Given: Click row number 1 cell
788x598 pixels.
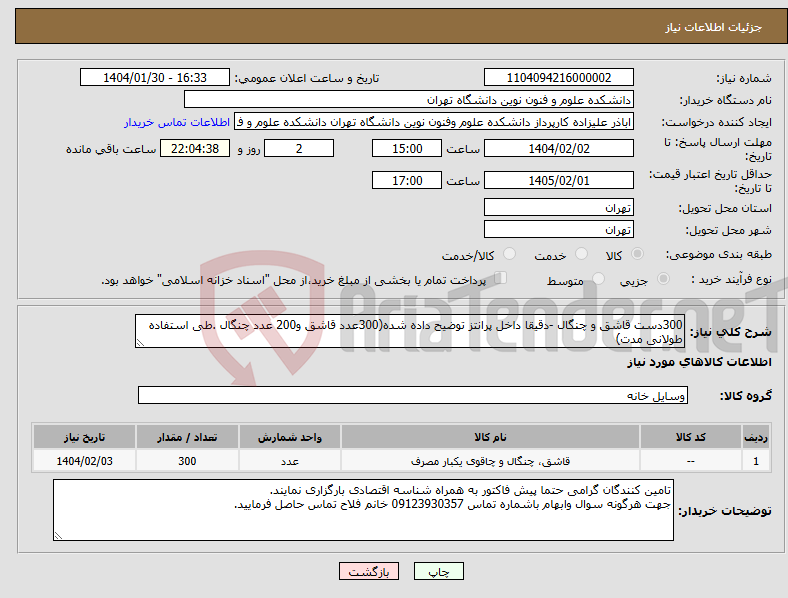Looking at the screenshot, I should pos(756,461).
